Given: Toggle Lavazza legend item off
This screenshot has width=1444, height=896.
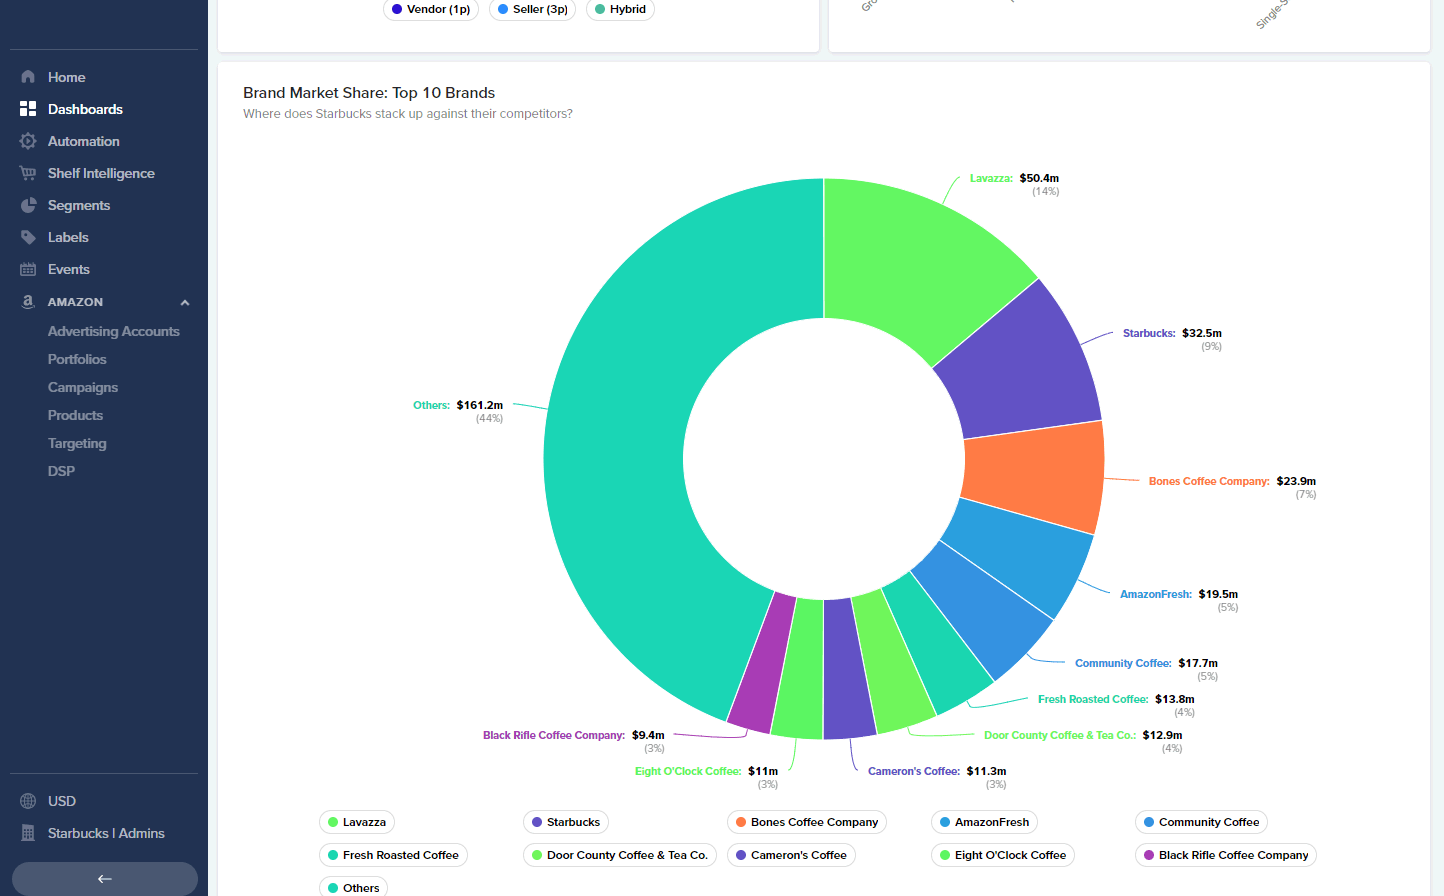Looking at the screenshot, I should pyautogui.click(x=357, y=822).
